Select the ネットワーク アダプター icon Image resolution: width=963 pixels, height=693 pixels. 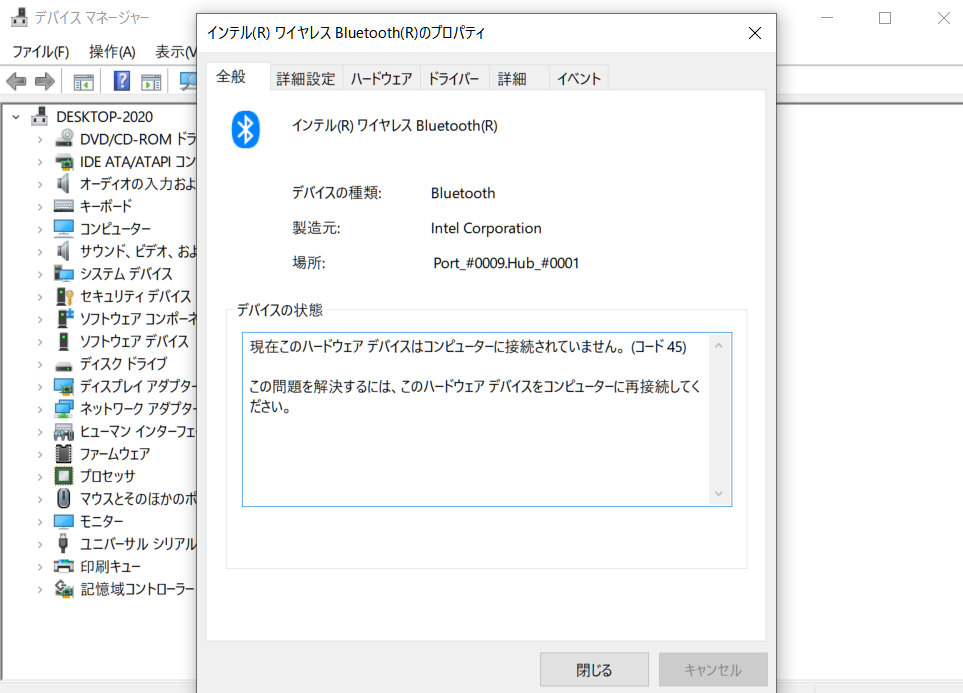pos(64,409)
